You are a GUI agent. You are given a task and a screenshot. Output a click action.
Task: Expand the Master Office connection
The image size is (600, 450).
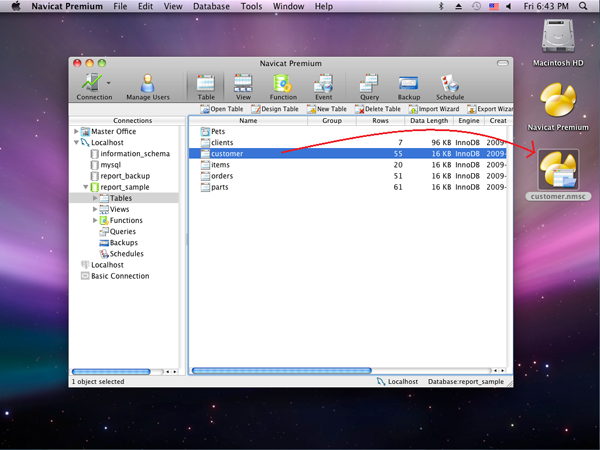click(76, 131)
